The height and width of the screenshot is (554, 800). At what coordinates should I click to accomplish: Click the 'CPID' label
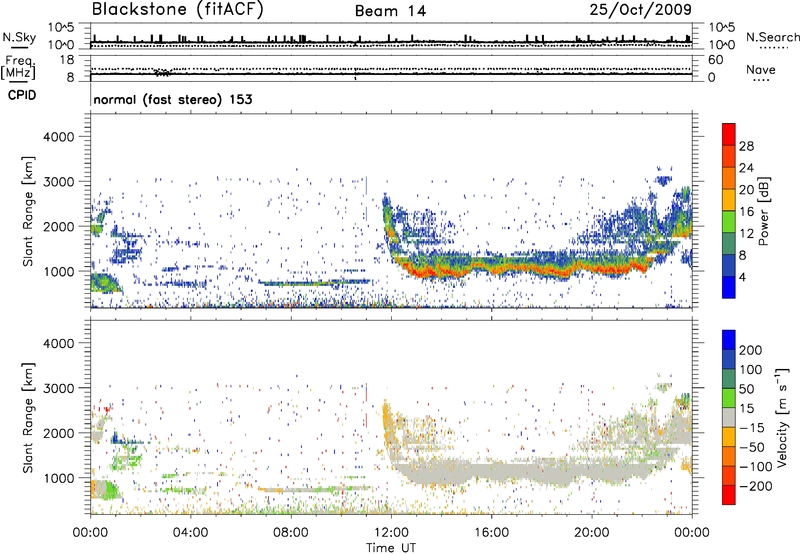click(x=22, y=95)
